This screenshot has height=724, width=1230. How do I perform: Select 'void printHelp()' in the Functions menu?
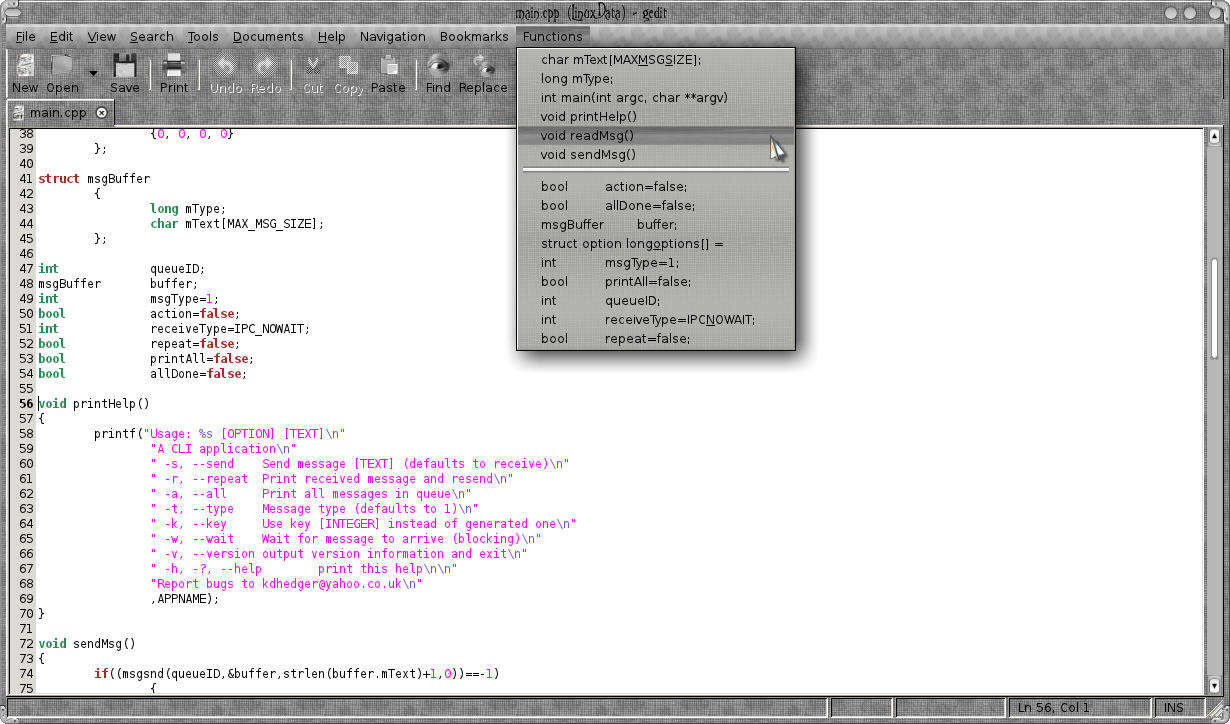pos(656,117)
